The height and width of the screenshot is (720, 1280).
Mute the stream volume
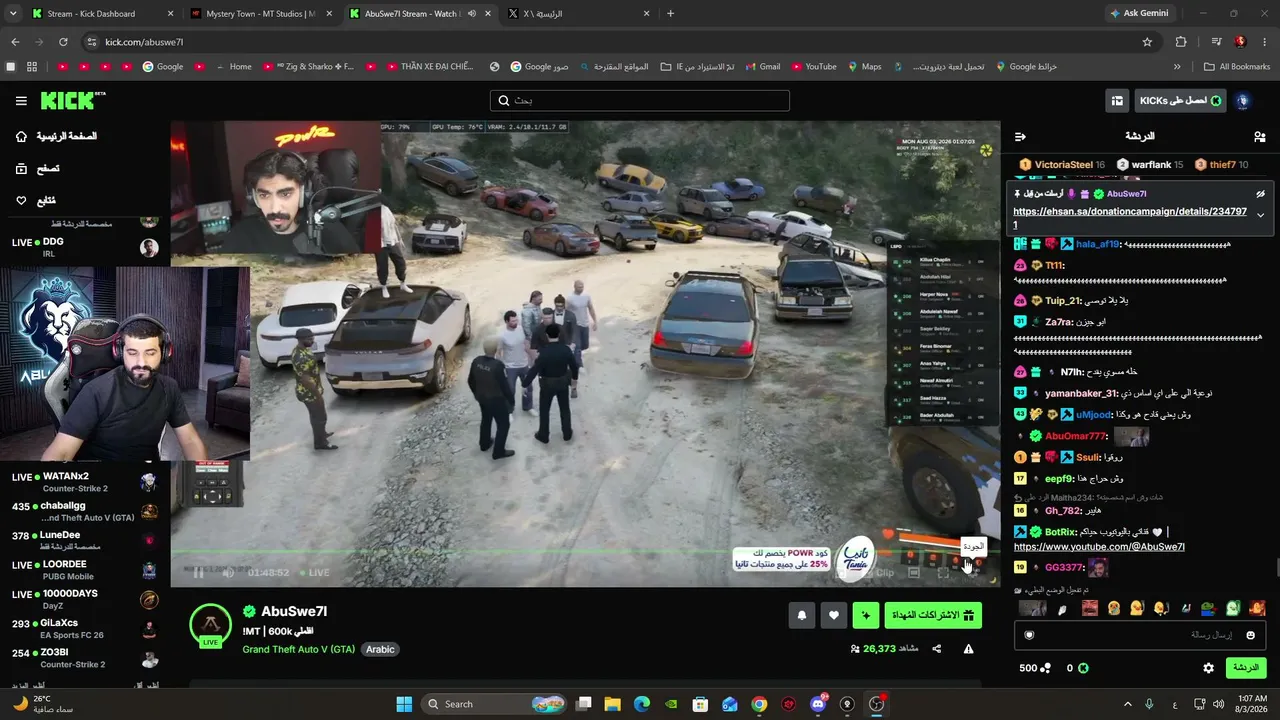228,573
